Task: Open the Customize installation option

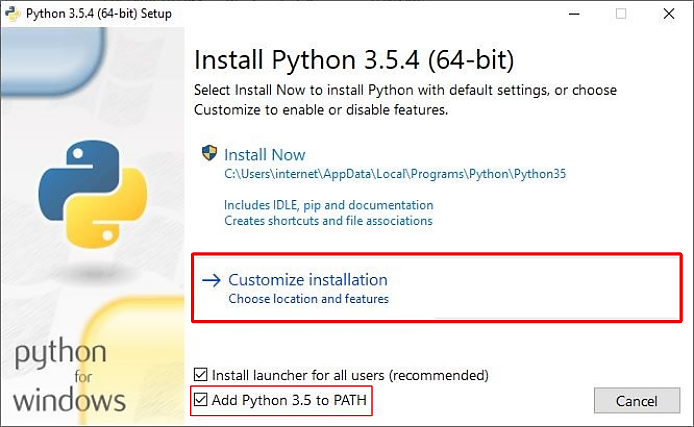Action: pyautogui.click(x=308, y=280)
